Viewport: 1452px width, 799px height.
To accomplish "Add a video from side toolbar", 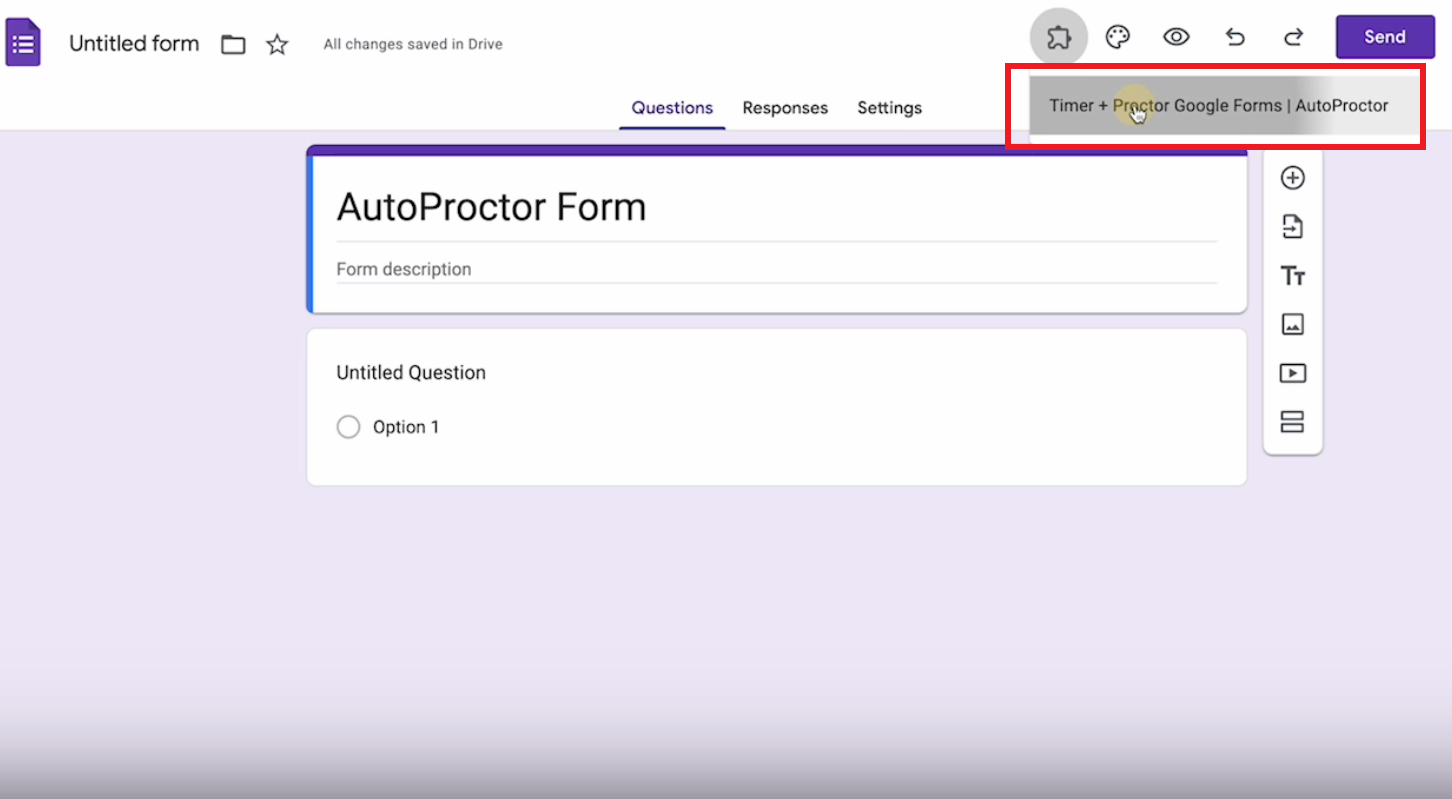I will point(1293,373).
